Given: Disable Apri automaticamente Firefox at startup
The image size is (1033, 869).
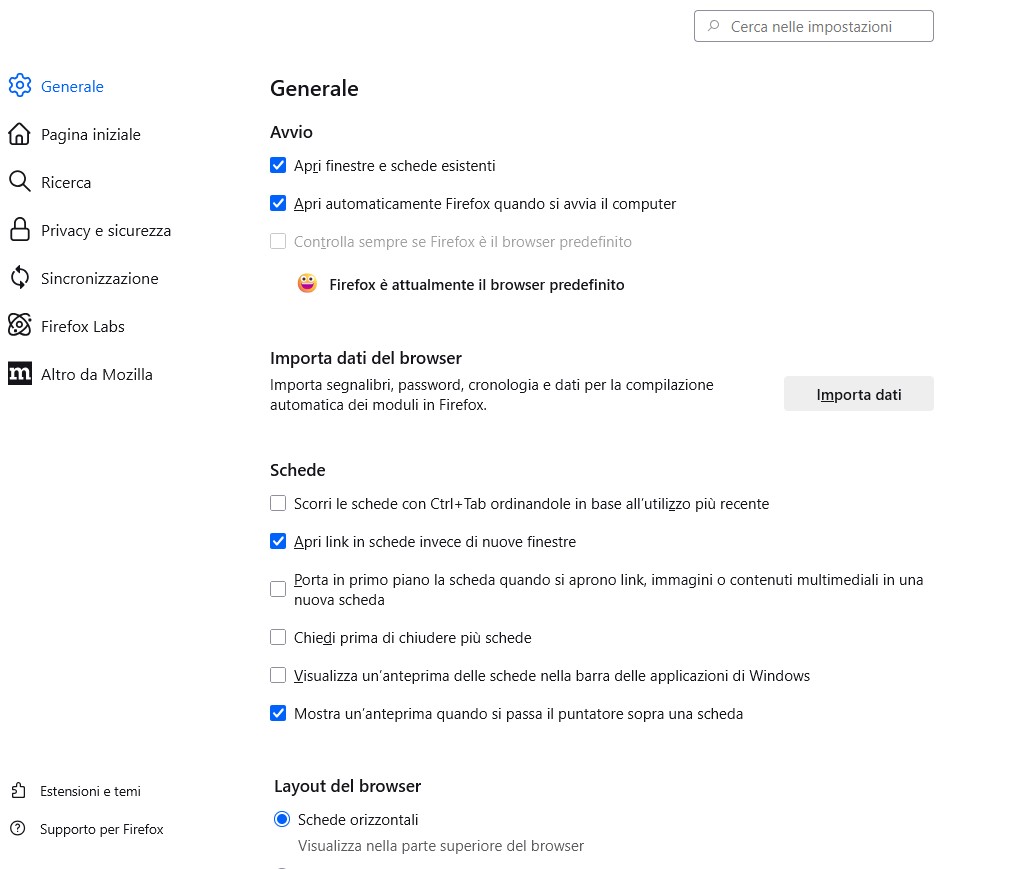Looking at the screenshot, I should click(278, 204).
